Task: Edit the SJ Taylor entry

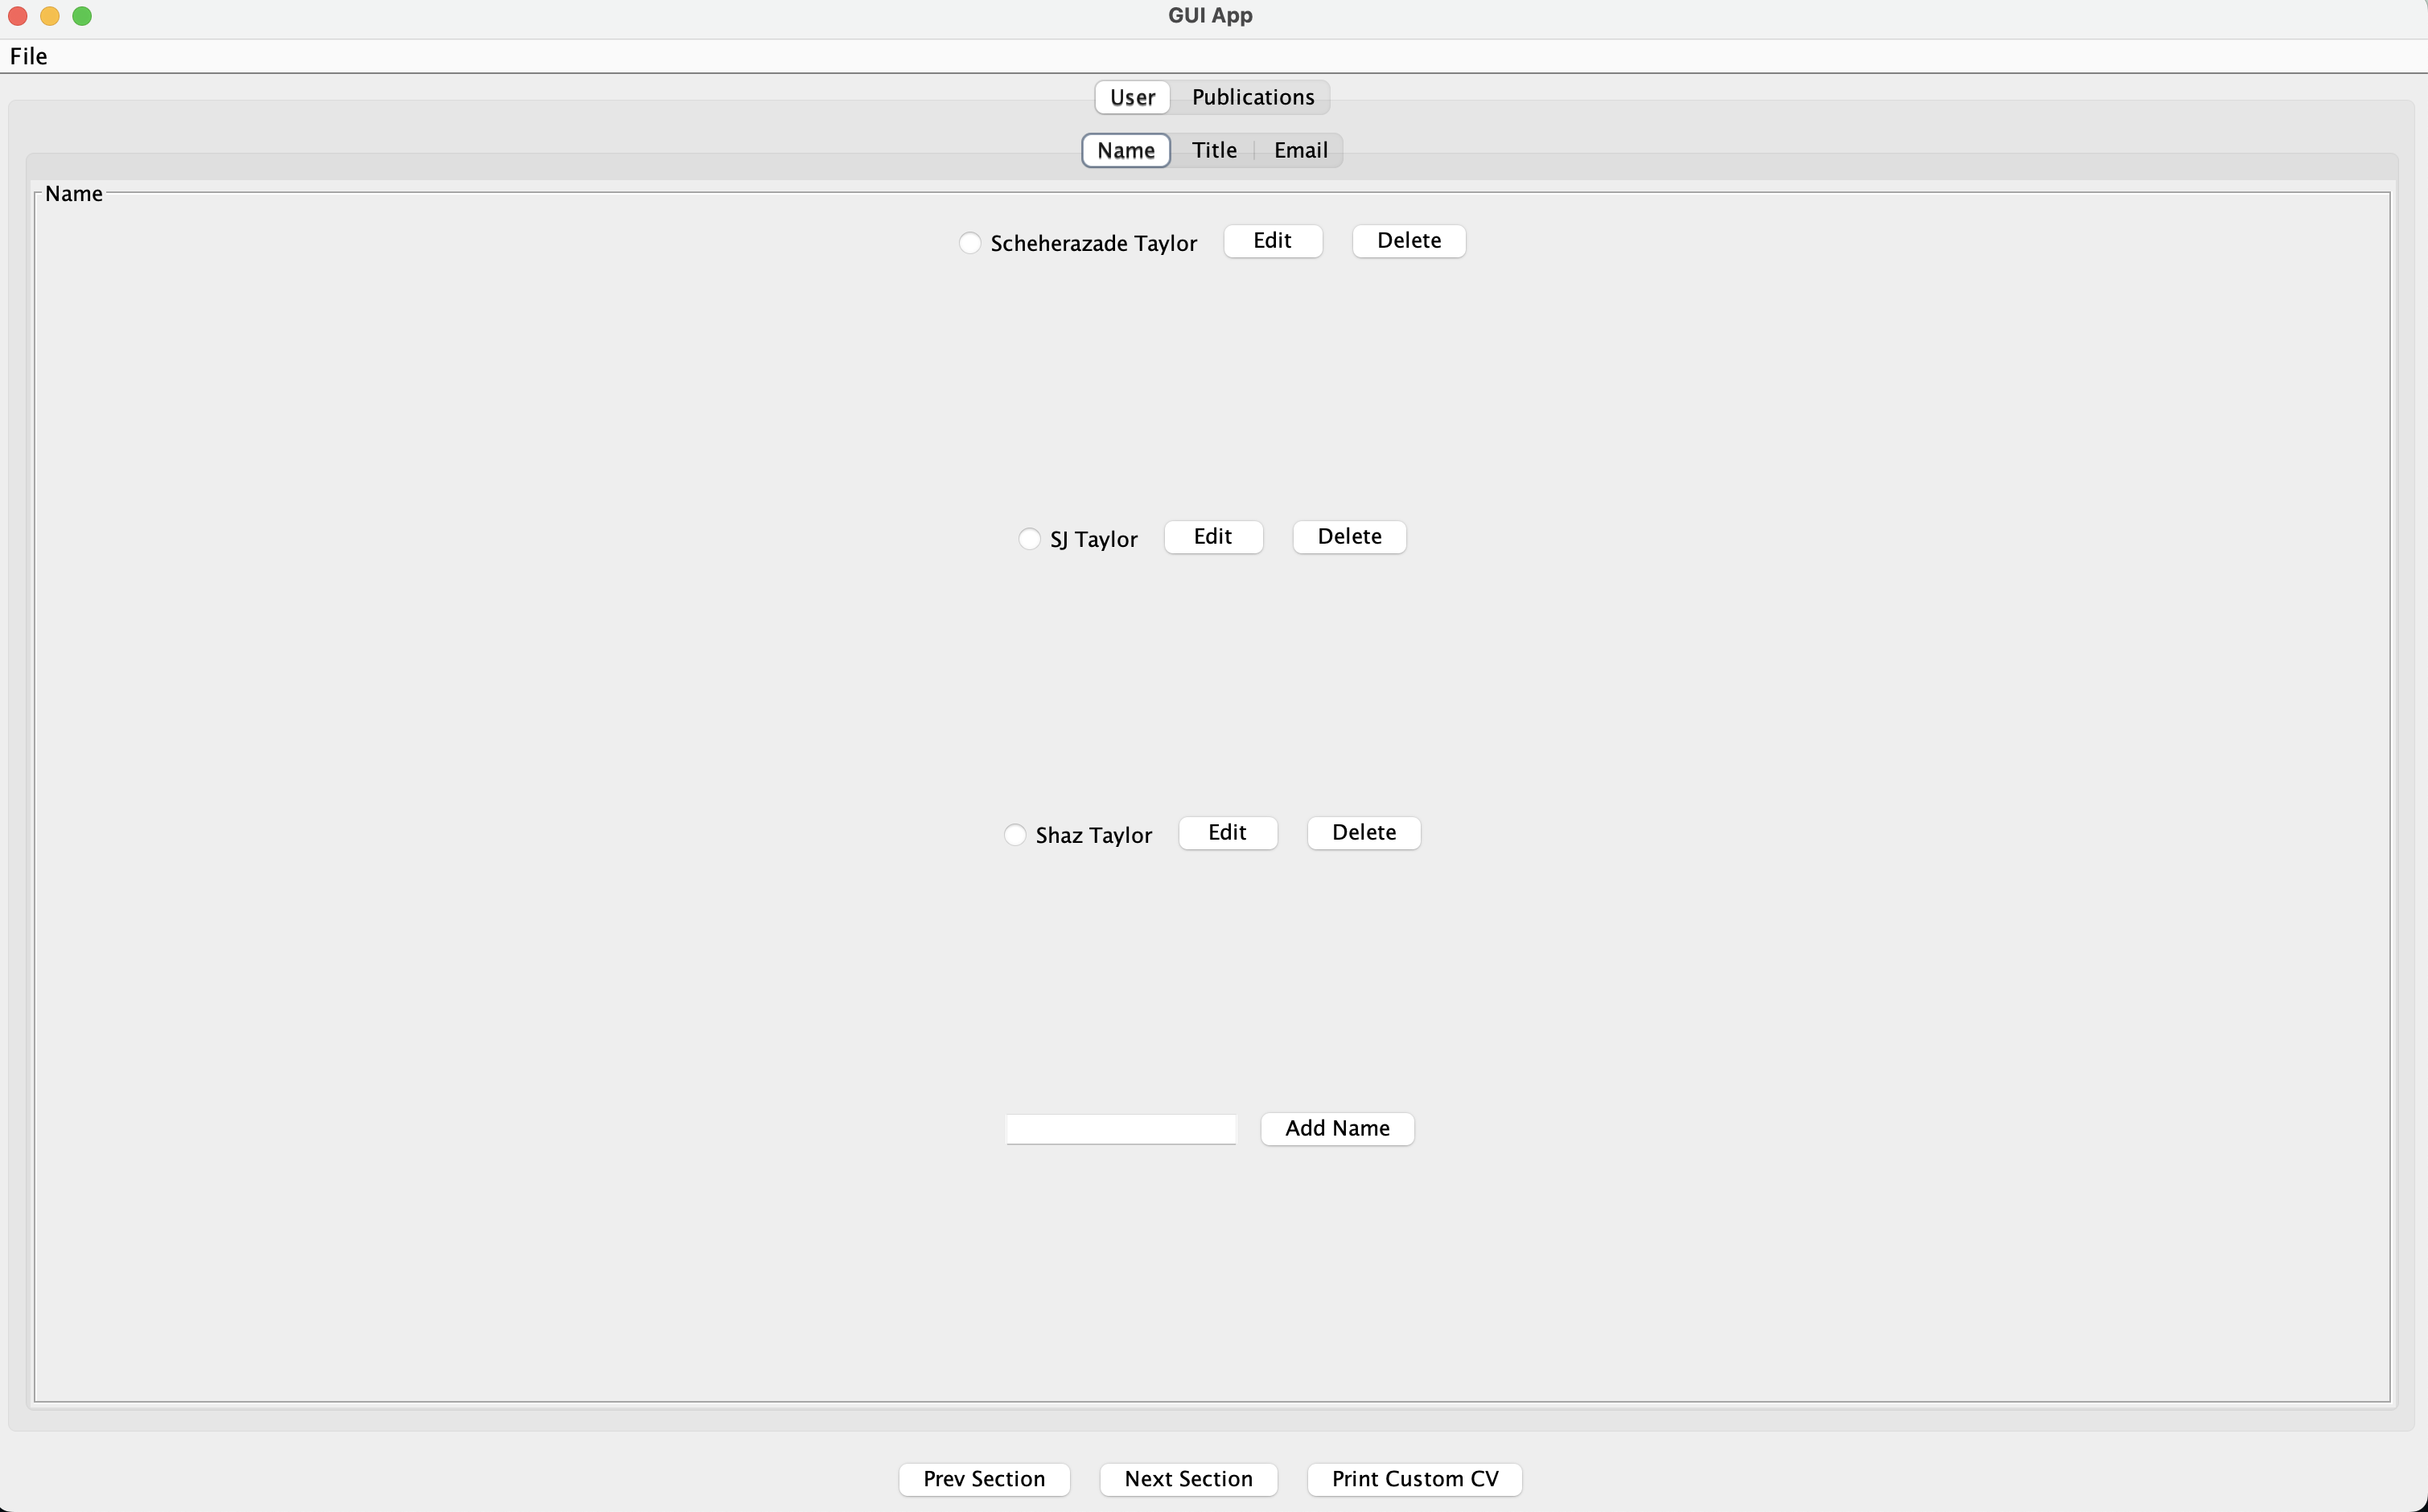Action: click(1214, 535)
